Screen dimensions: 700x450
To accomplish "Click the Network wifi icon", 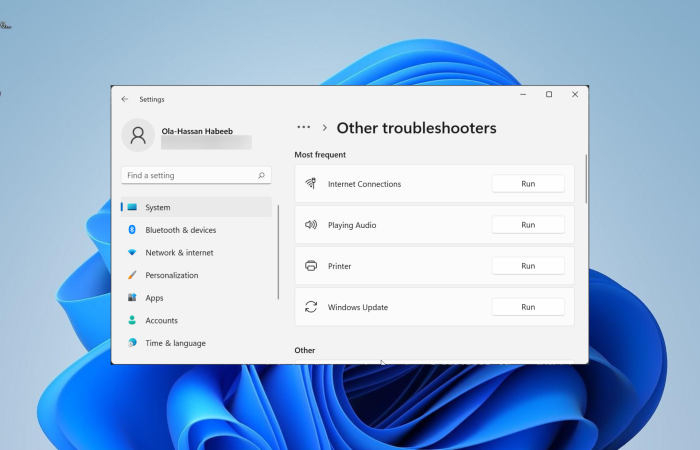I will (132, 252).
